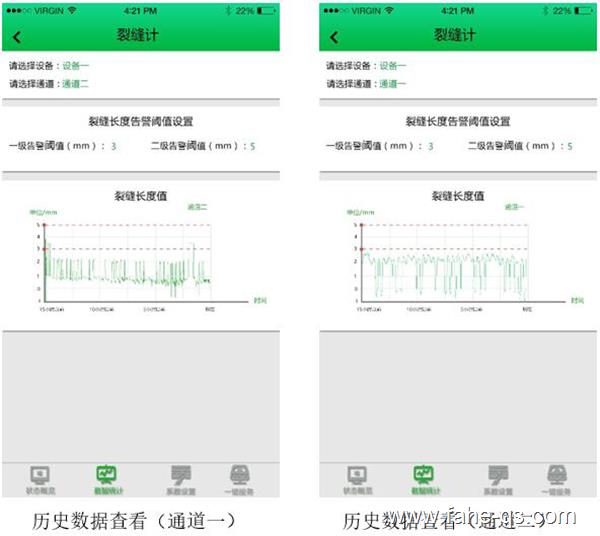Tap 裂缝长度告警阈值设置 heading, right phone
This screenshot has height=536, width=600.
click(x=458, y=122)
